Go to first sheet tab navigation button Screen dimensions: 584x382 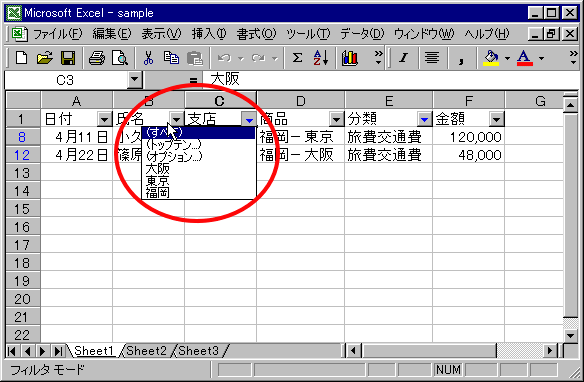(12, 351)
